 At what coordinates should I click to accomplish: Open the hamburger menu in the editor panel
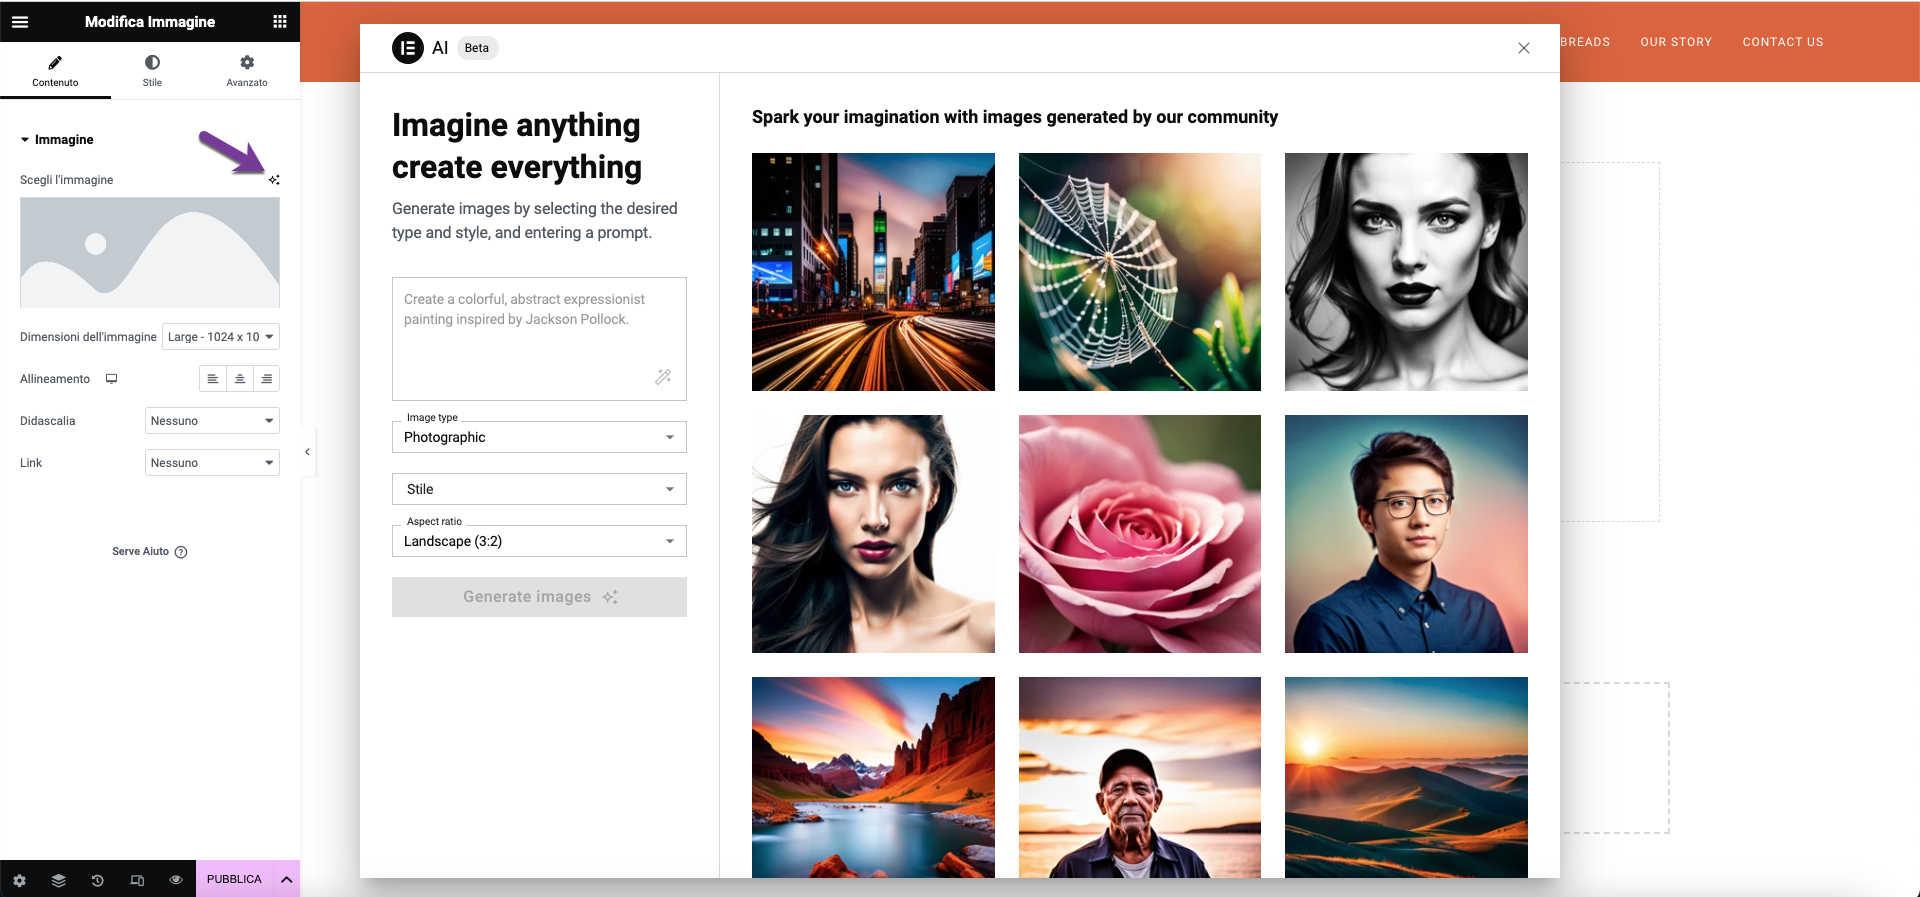tap(20, 21)
